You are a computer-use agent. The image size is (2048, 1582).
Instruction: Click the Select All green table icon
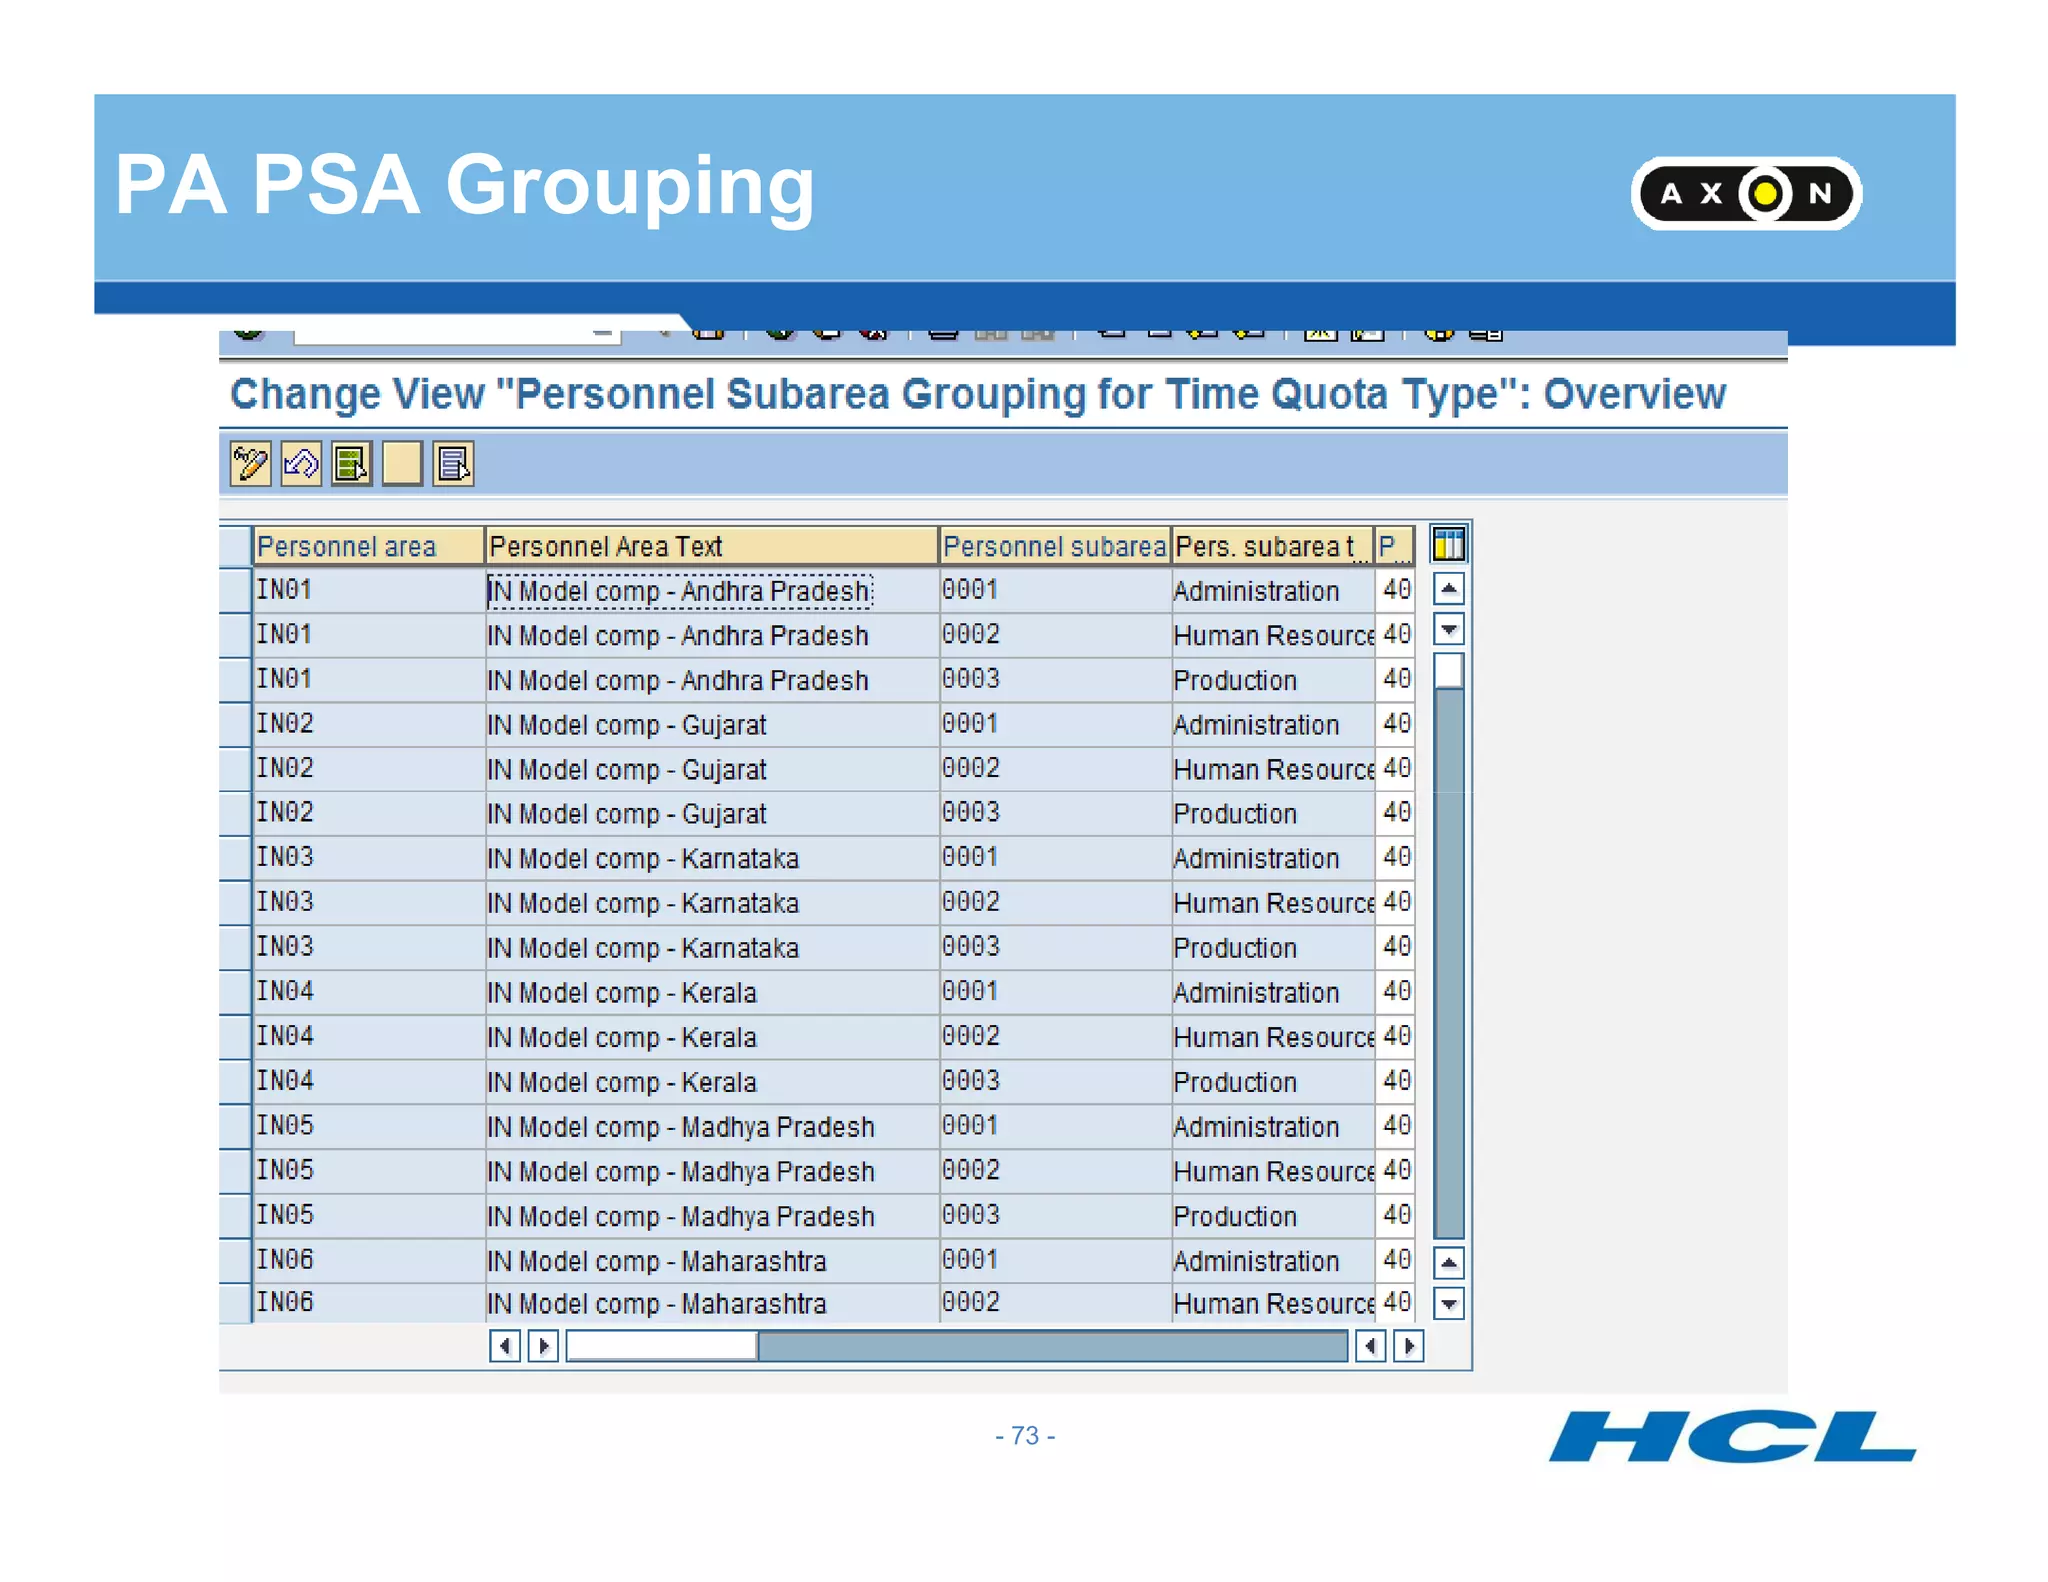coord(352,464)
